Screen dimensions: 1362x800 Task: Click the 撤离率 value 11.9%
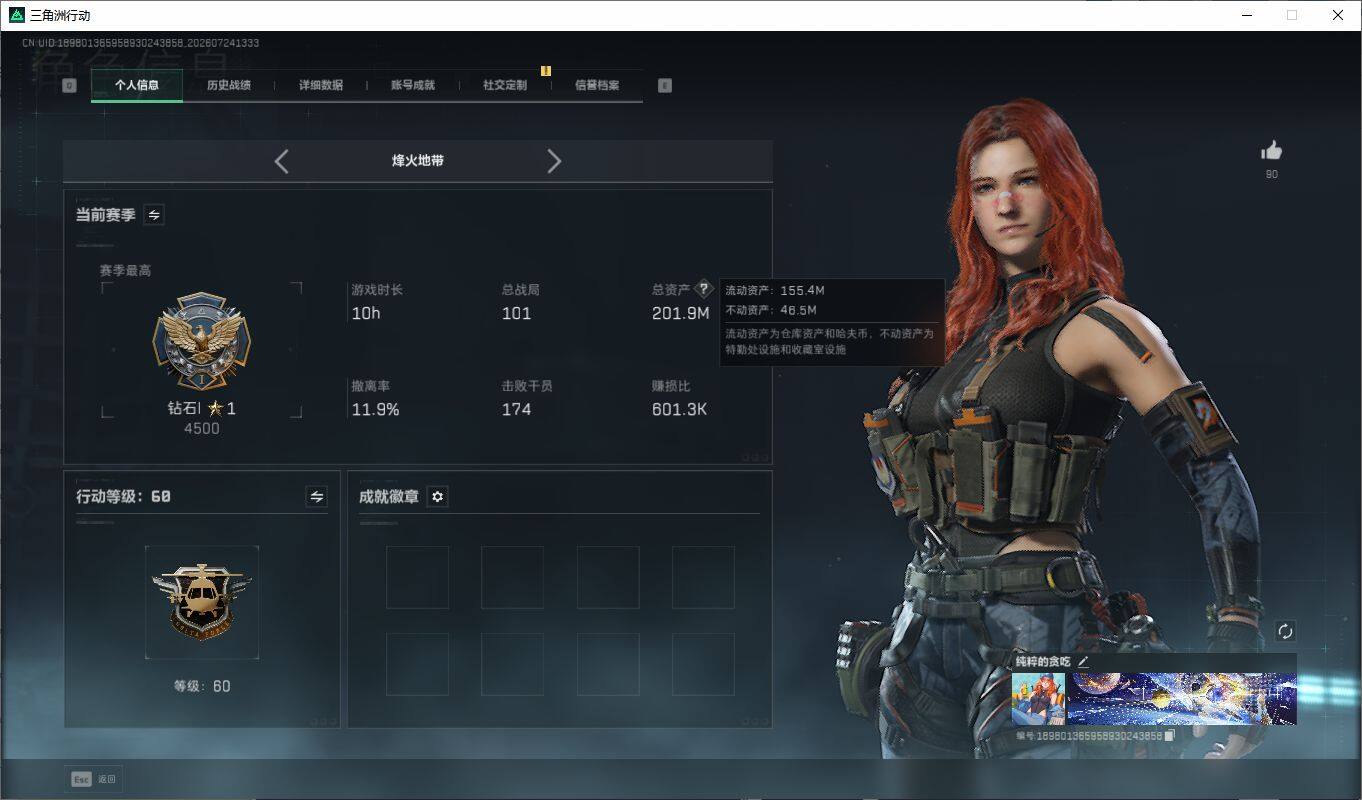point(375,409)
